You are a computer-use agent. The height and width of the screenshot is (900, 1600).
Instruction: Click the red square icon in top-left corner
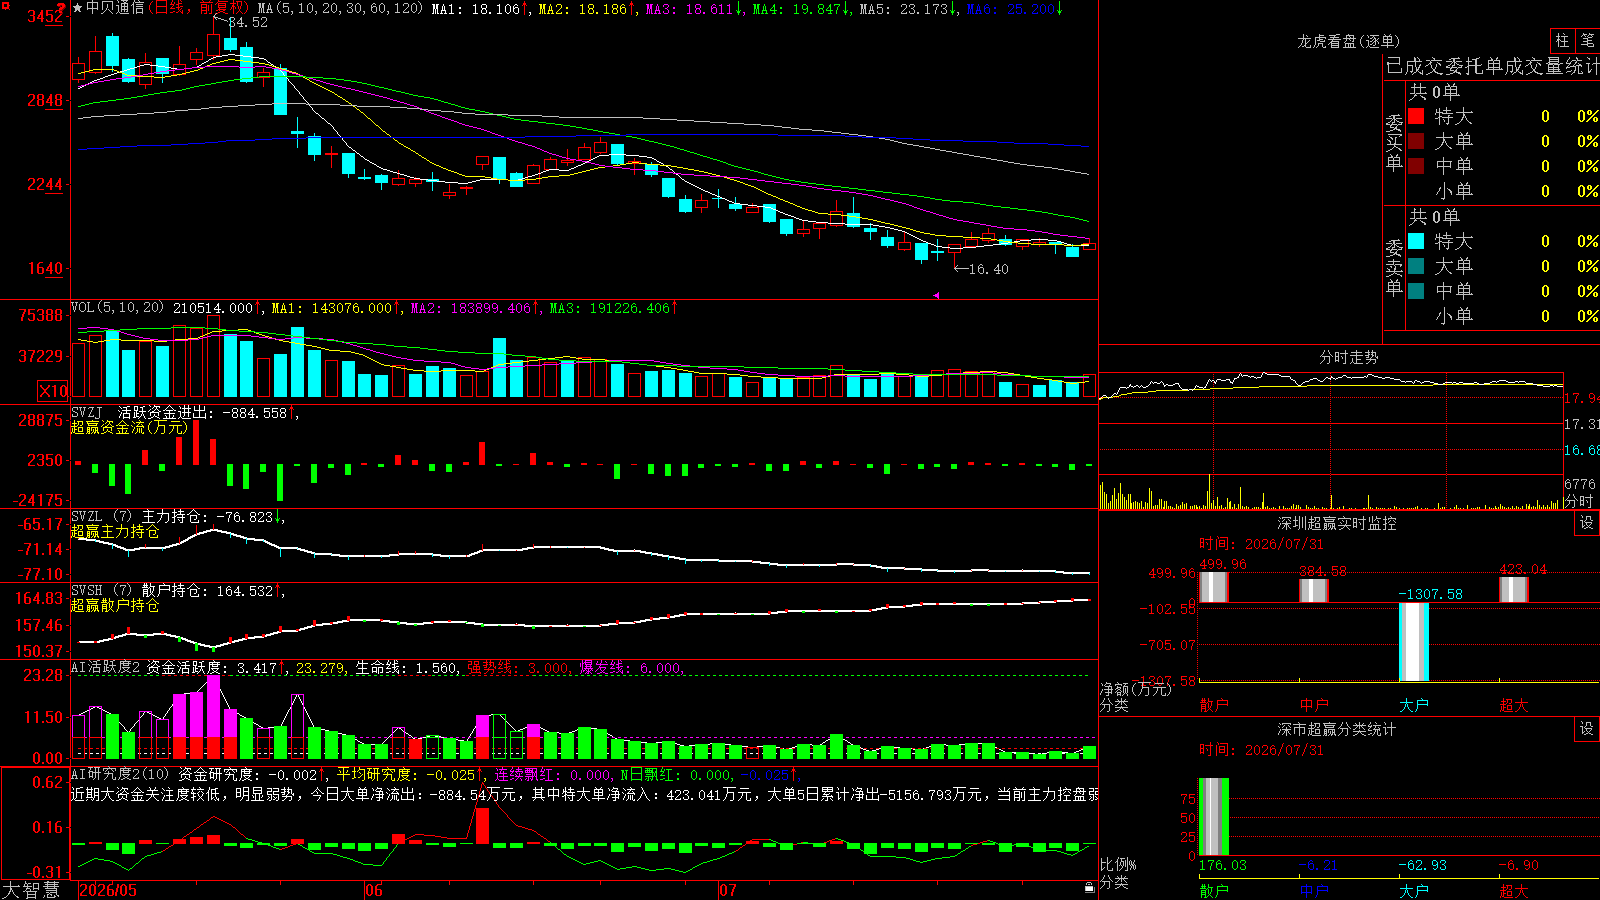tap(6, 6)
